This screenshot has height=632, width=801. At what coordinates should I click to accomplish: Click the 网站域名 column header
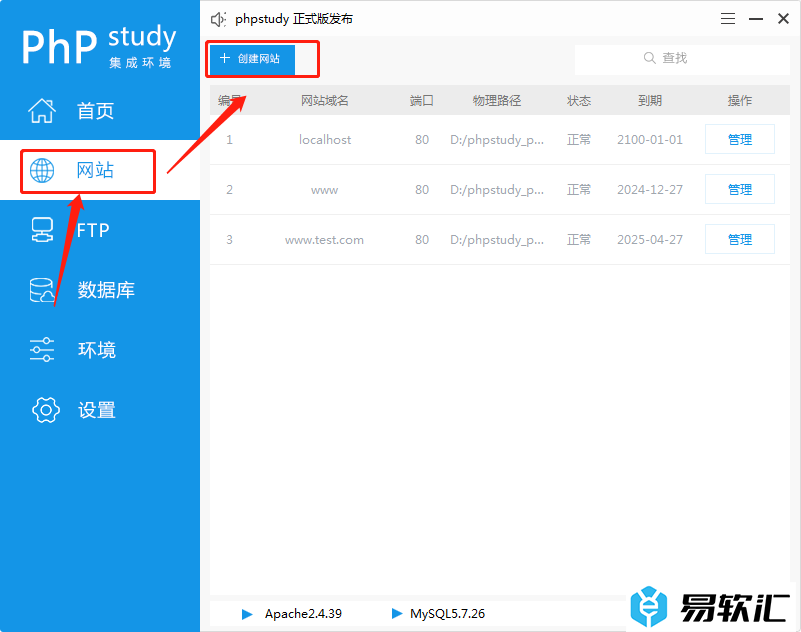pos(324,101)
